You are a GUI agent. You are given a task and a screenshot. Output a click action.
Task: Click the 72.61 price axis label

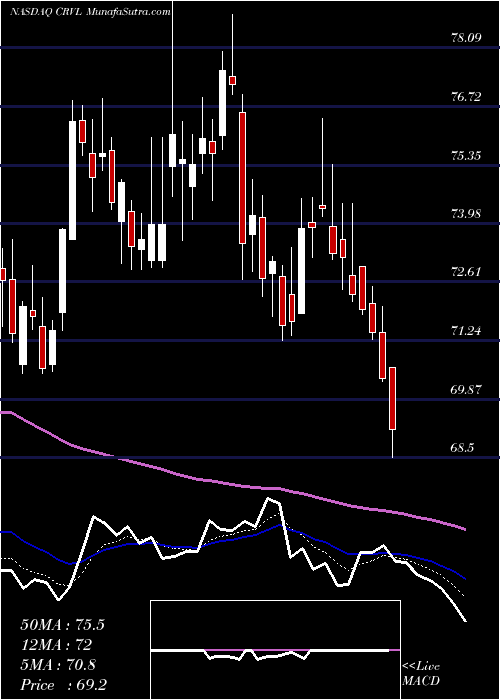[467, 272]
